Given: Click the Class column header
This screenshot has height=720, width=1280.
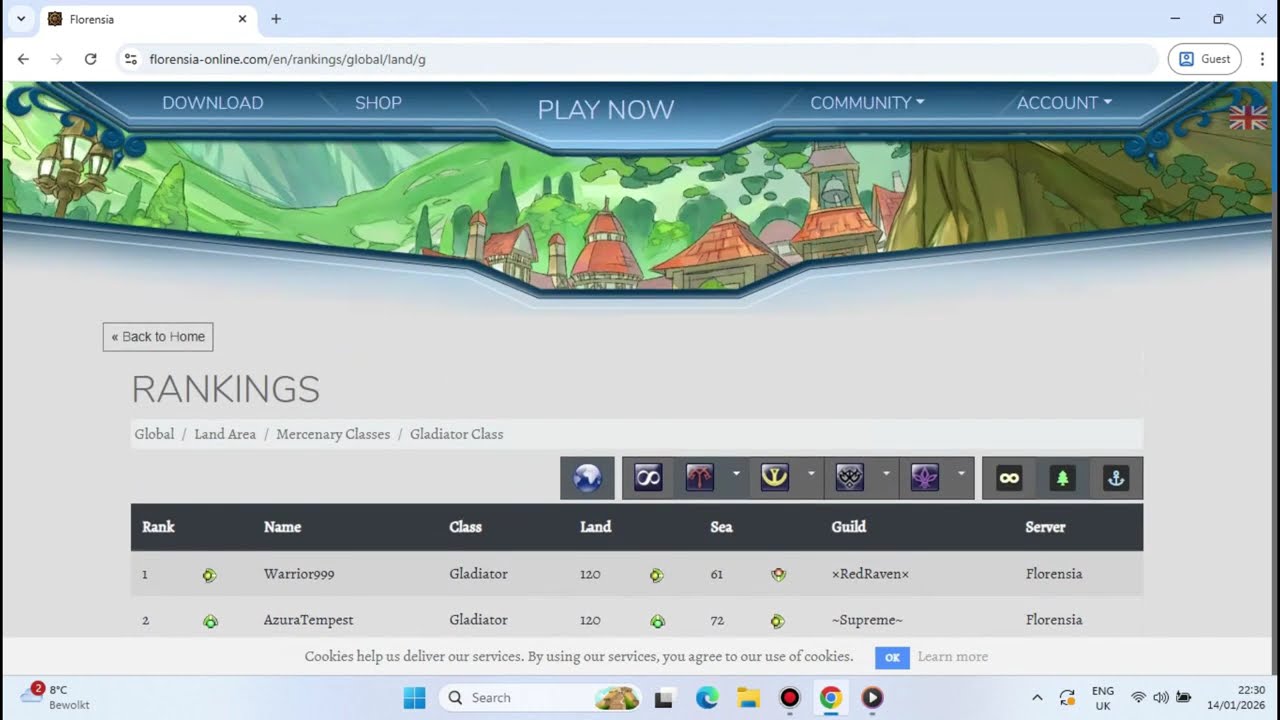Looking at the screenshot, I should coord(465,527).
